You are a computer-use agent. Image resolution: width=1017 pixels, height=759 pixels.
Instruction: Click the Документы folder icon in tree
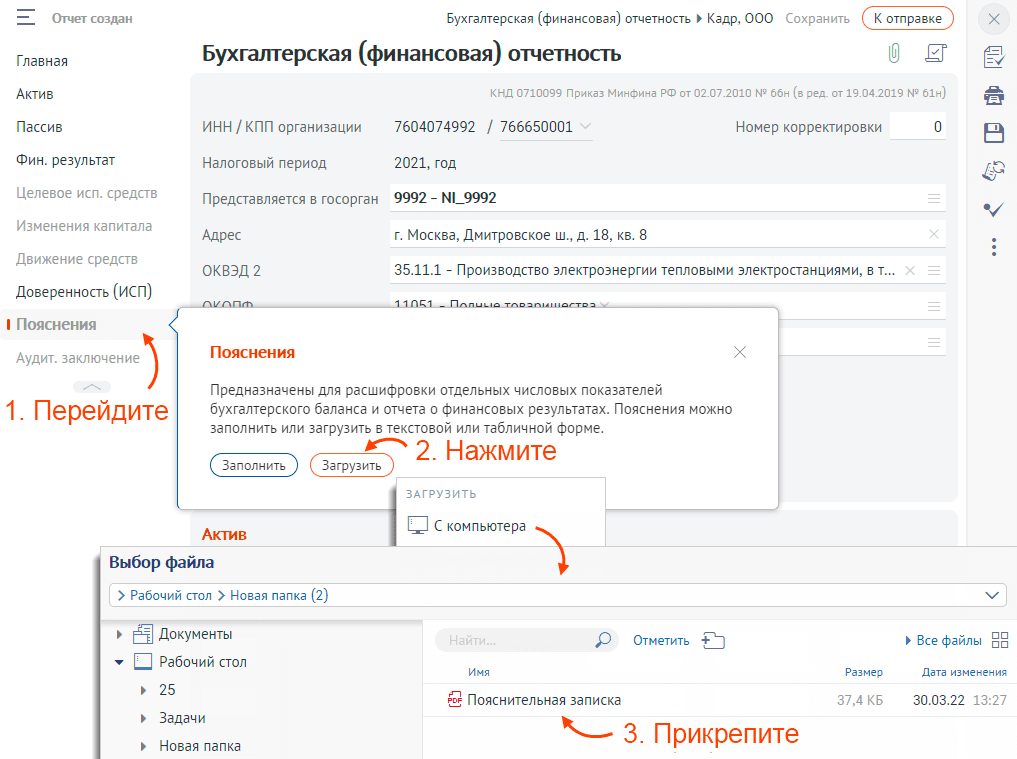point(143,634)
